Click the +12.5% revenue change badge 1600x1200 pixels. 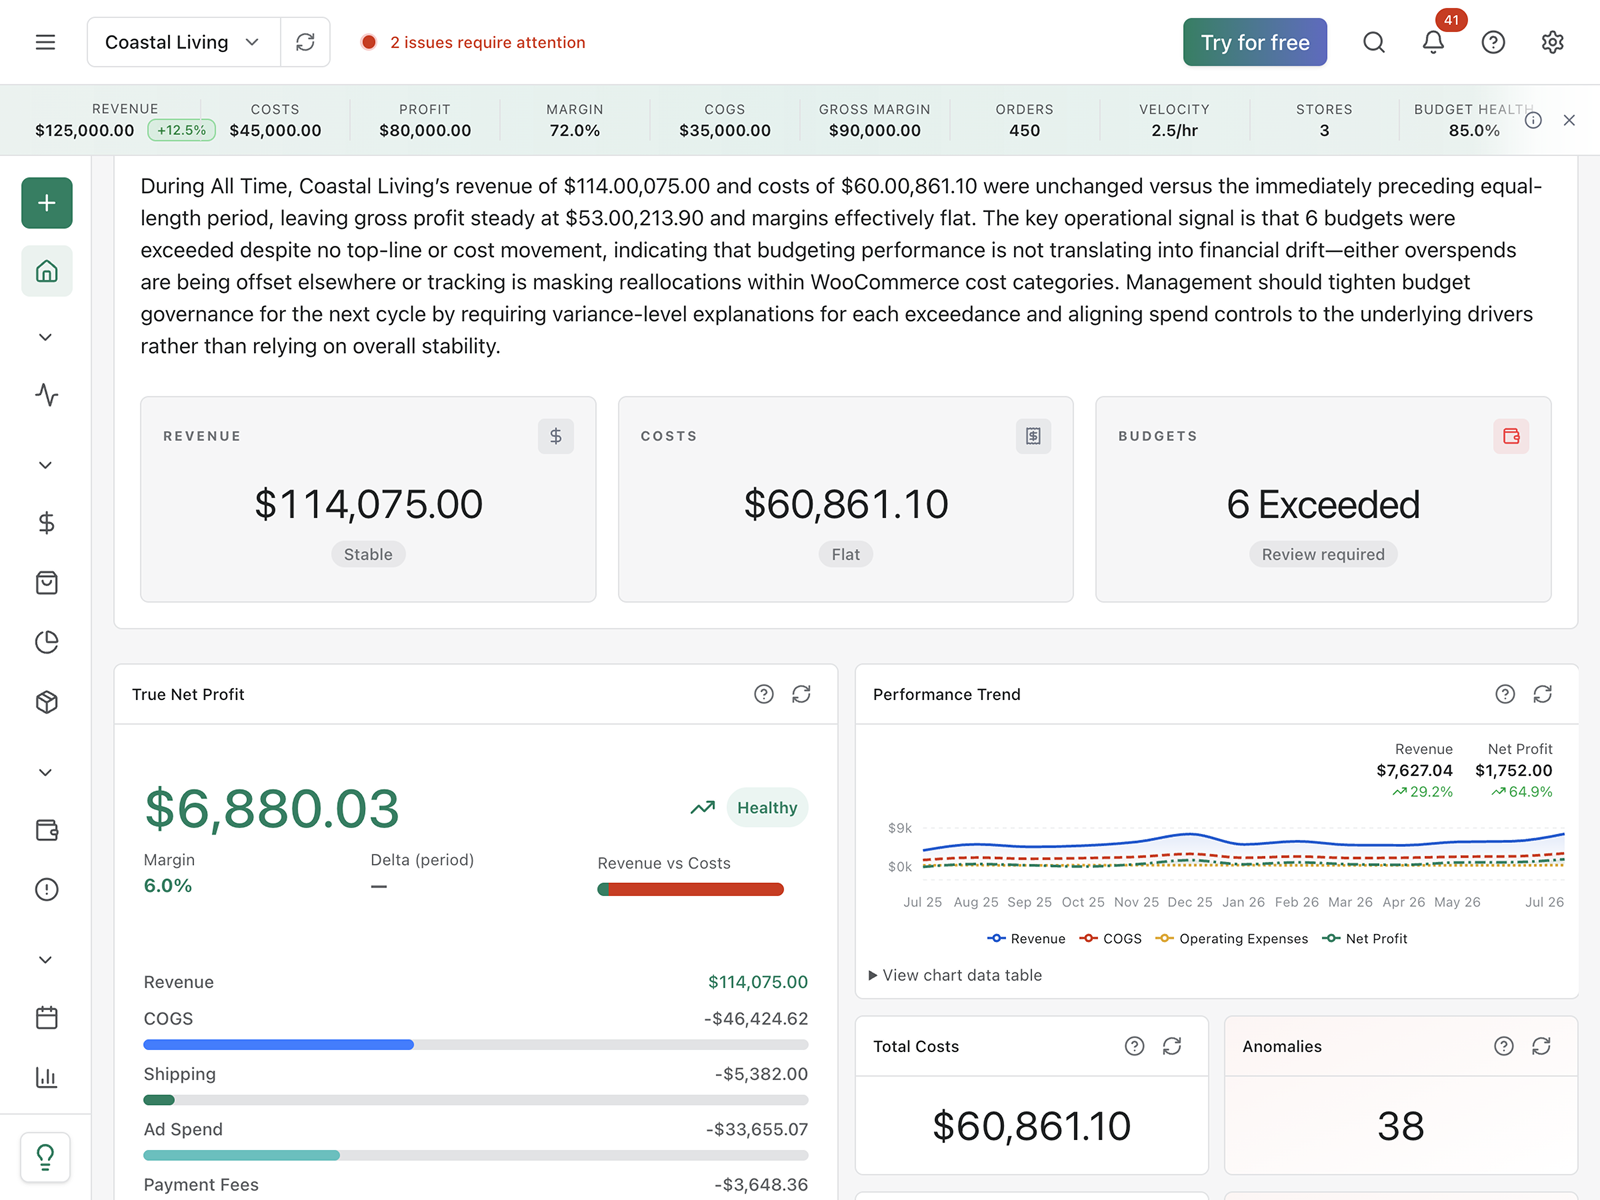click(181, 130)
